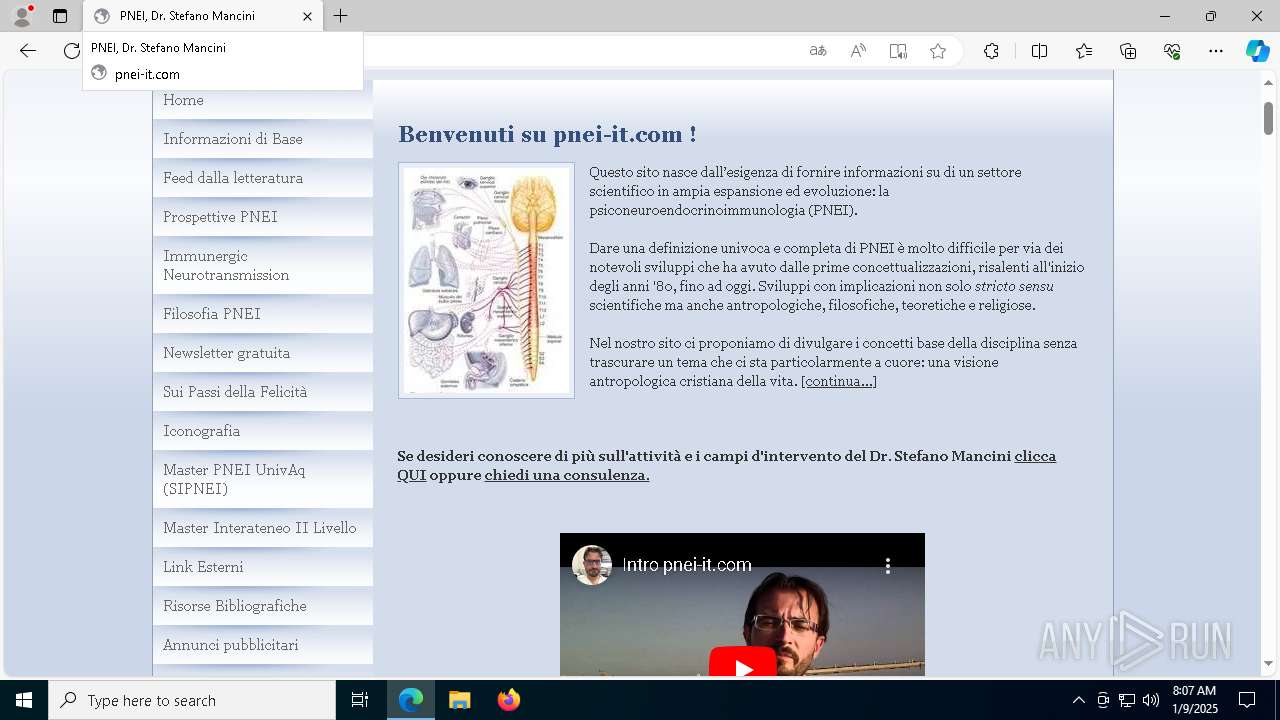Click the Read aloud icon
This screenshot has height=720, width=1280.
click(858, 51)
